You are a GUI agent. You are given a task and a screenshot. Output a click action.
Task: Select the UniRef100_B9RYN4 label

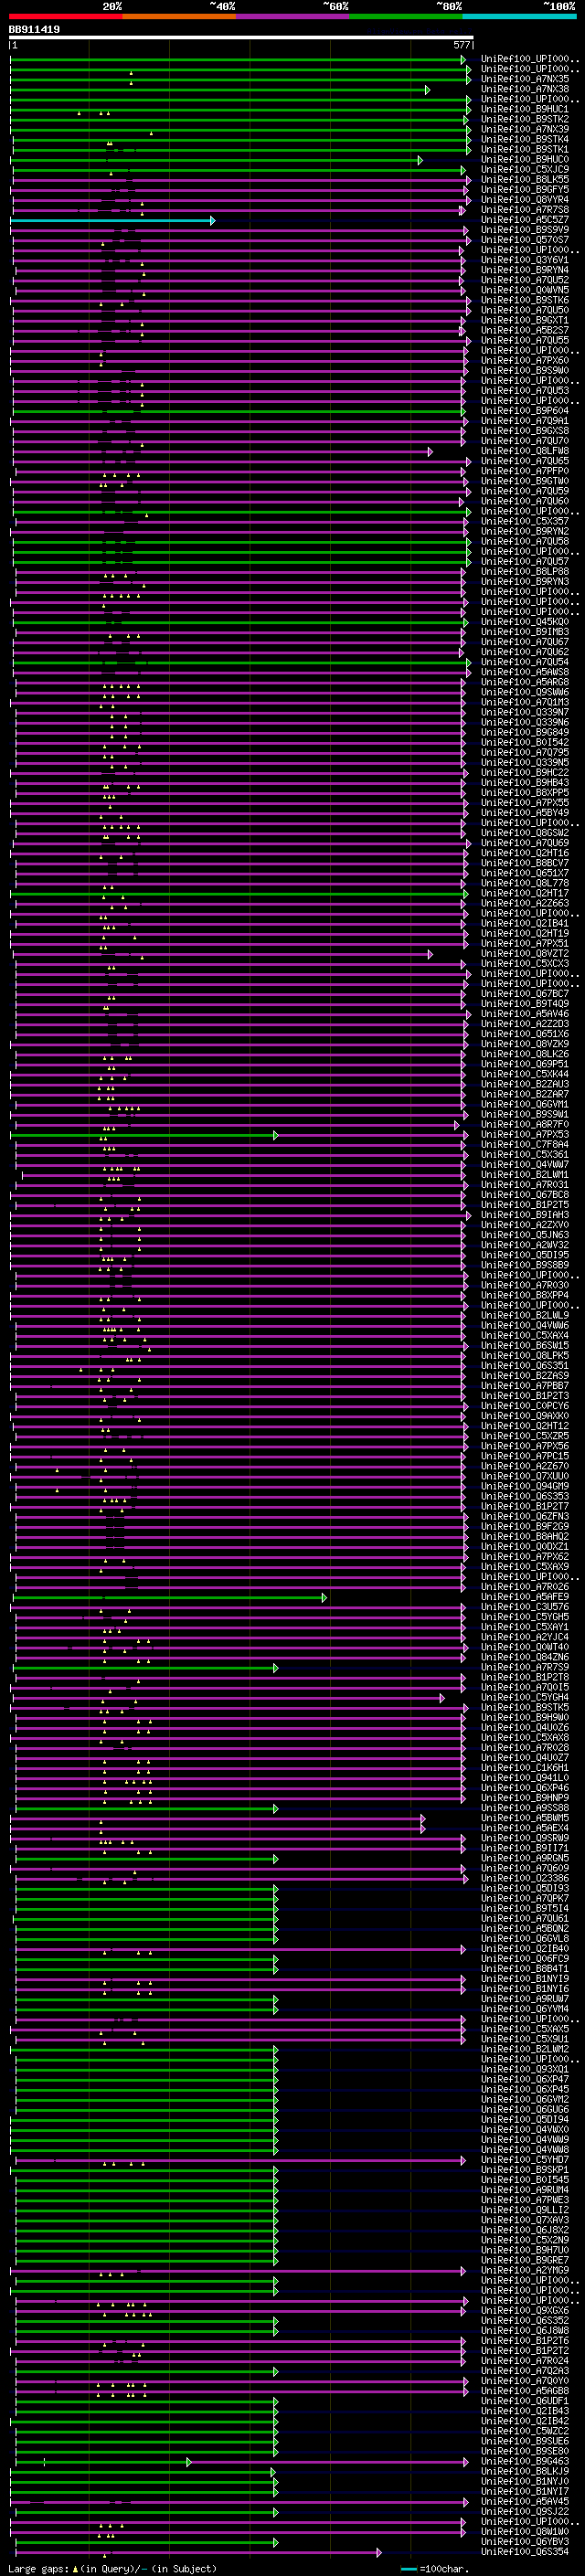[525, 270]
